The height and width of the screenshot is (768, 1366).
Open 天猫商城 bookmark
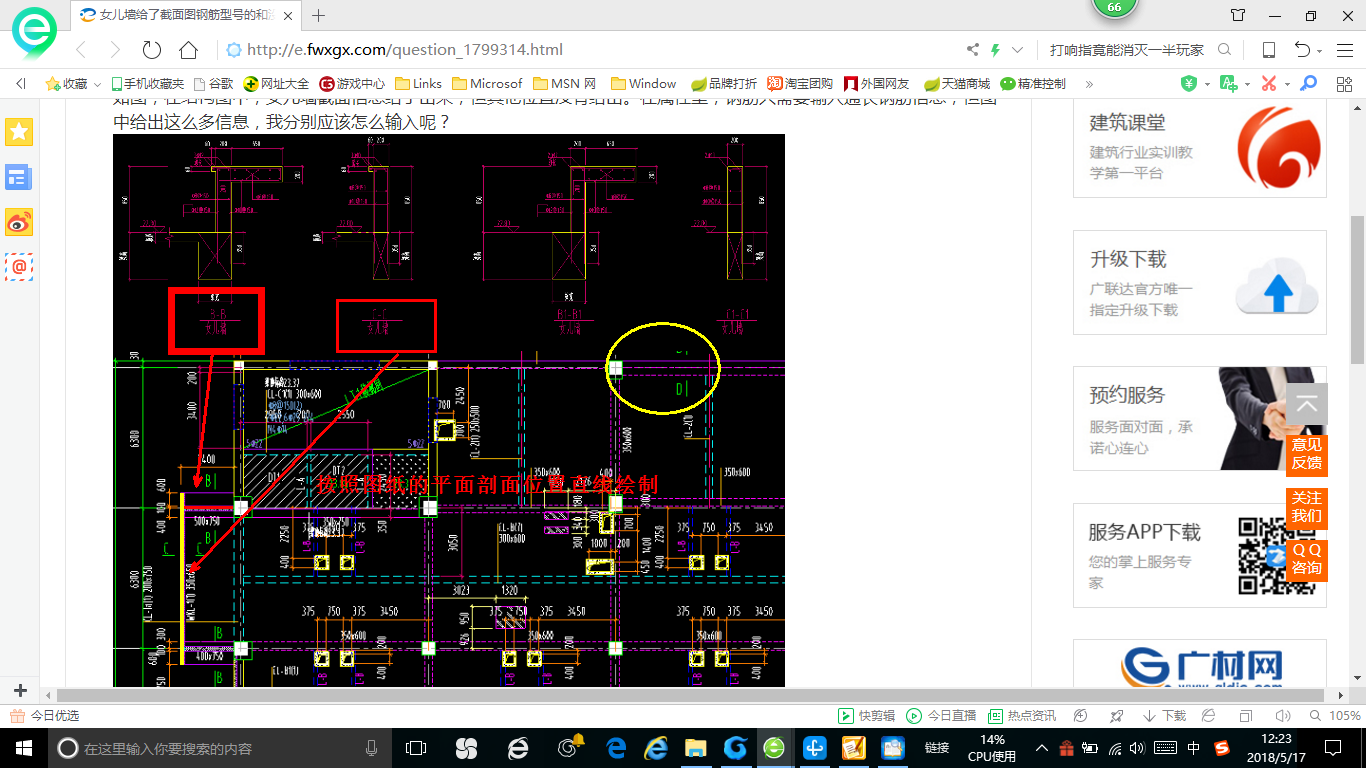coord(957,84)
